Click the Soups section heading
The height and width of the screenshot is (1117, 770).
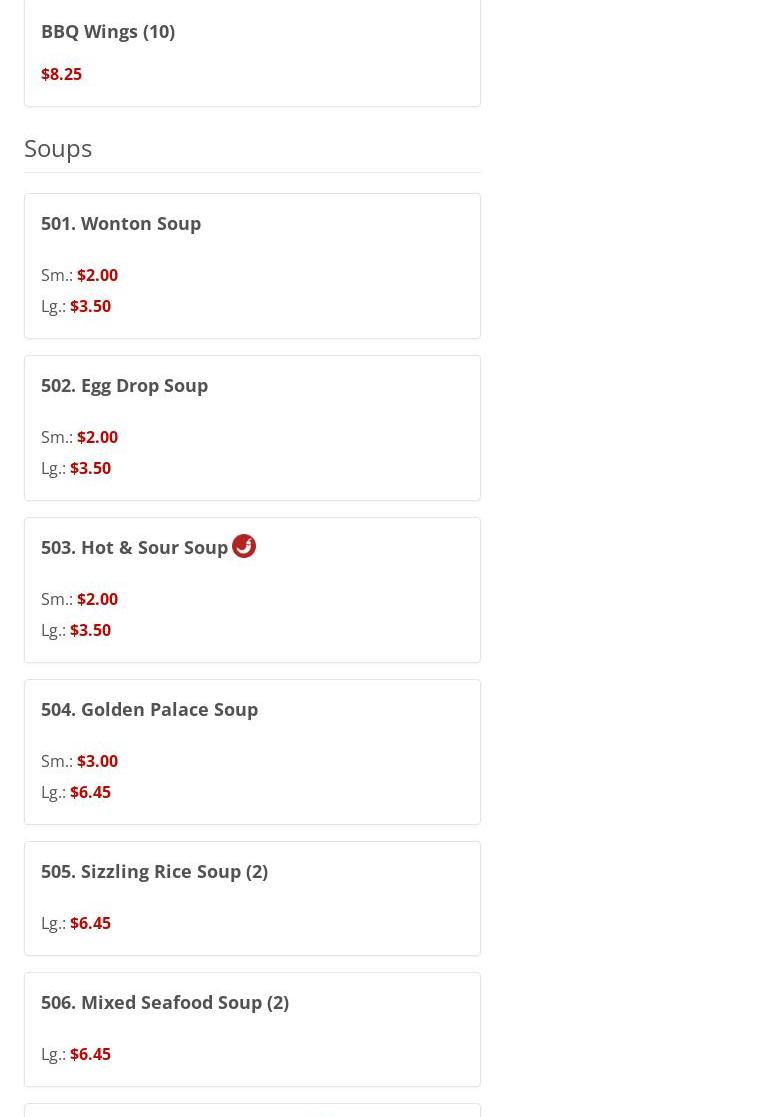58,149
